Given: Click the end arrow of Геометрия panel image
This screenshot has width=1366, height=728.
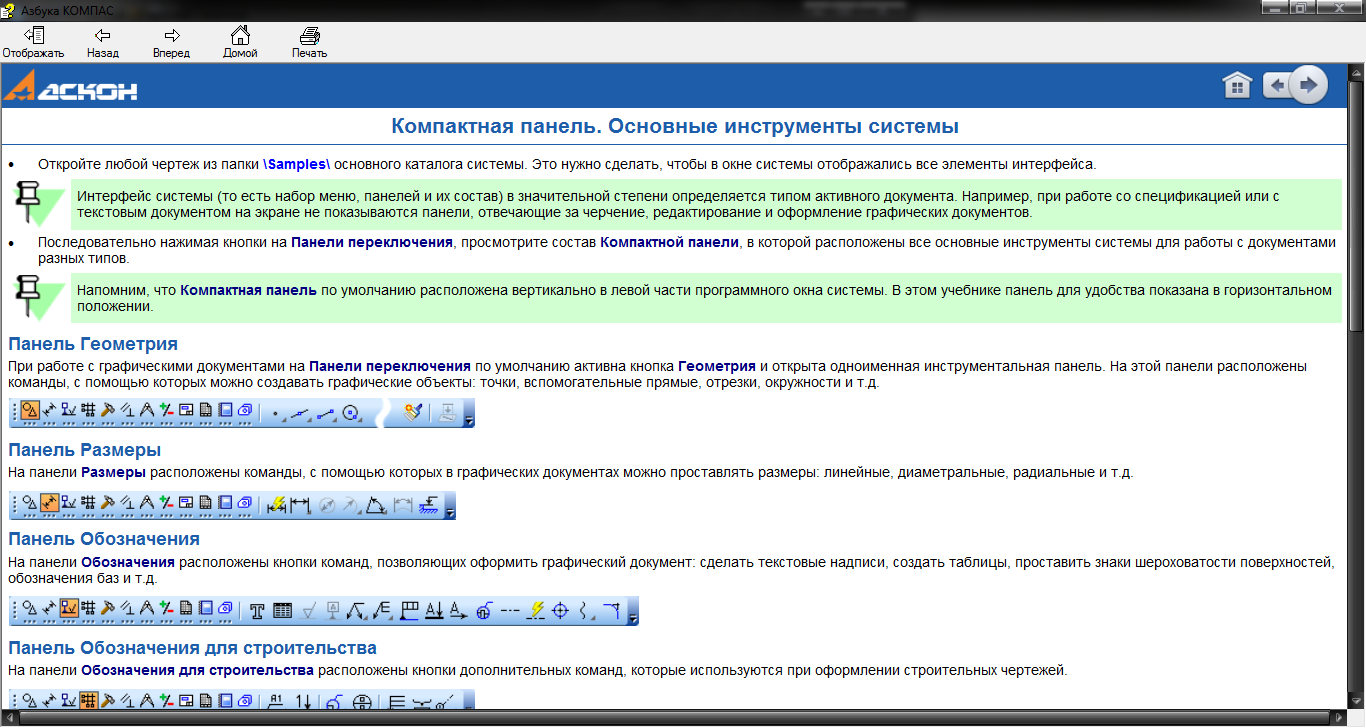Looking at the screenshot, I should tap(469, 413).
